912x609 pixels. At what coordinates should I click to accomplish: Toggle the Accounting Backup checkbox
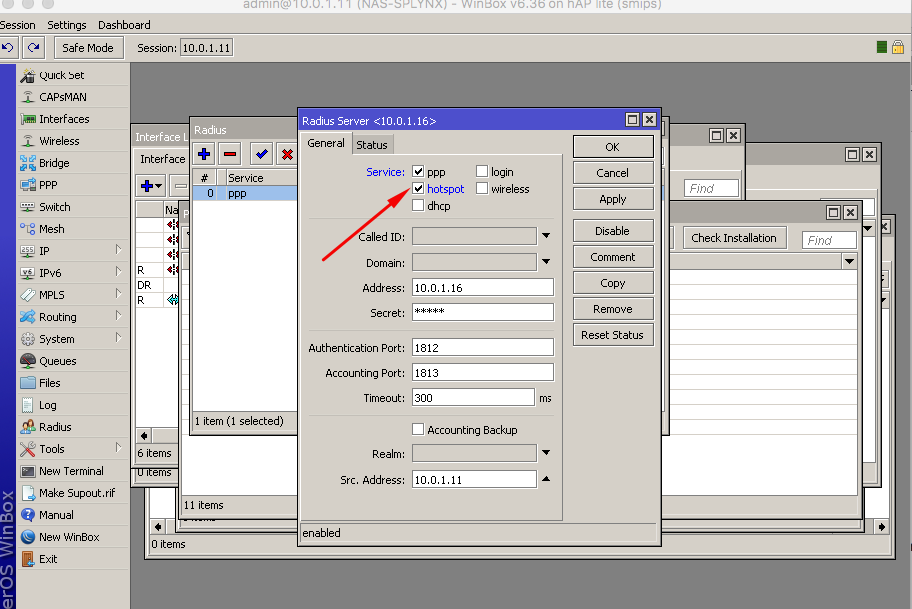coord(418,430)
